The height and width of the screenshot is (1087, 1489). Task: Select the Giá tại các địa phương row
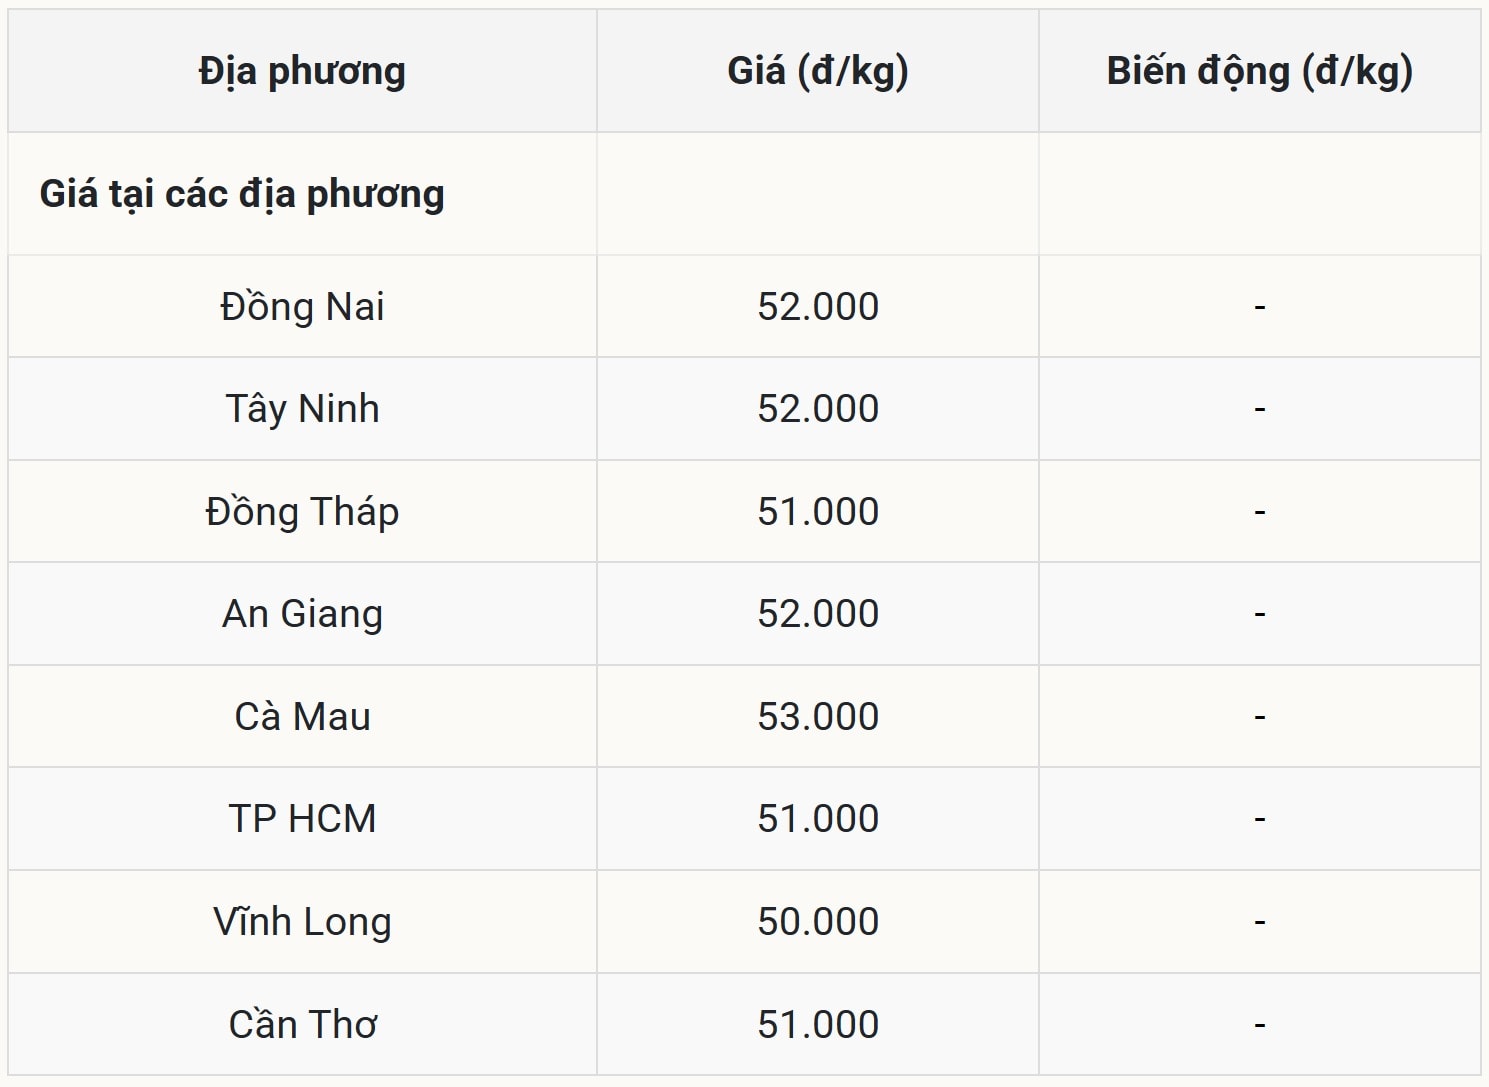pos(242,194)
